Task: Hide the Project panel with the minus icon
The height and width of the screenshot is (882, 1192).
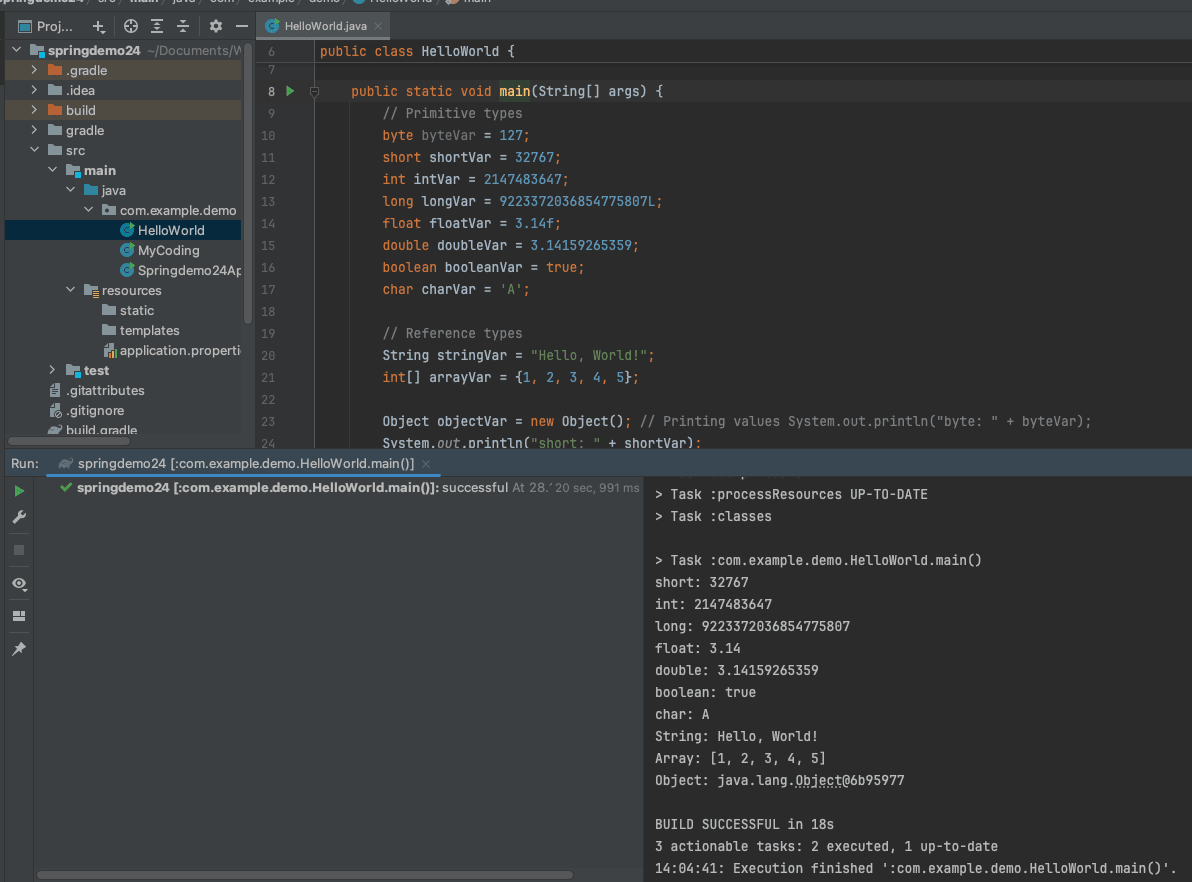Action: (242, 27)
